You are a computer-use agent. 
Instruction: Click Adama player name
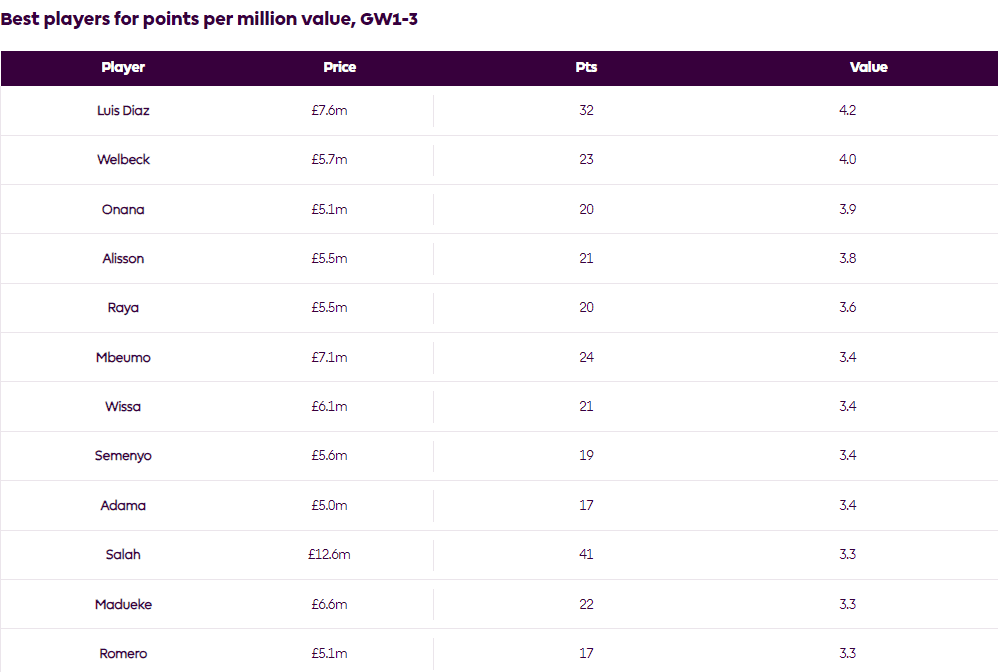pos(123,506)
